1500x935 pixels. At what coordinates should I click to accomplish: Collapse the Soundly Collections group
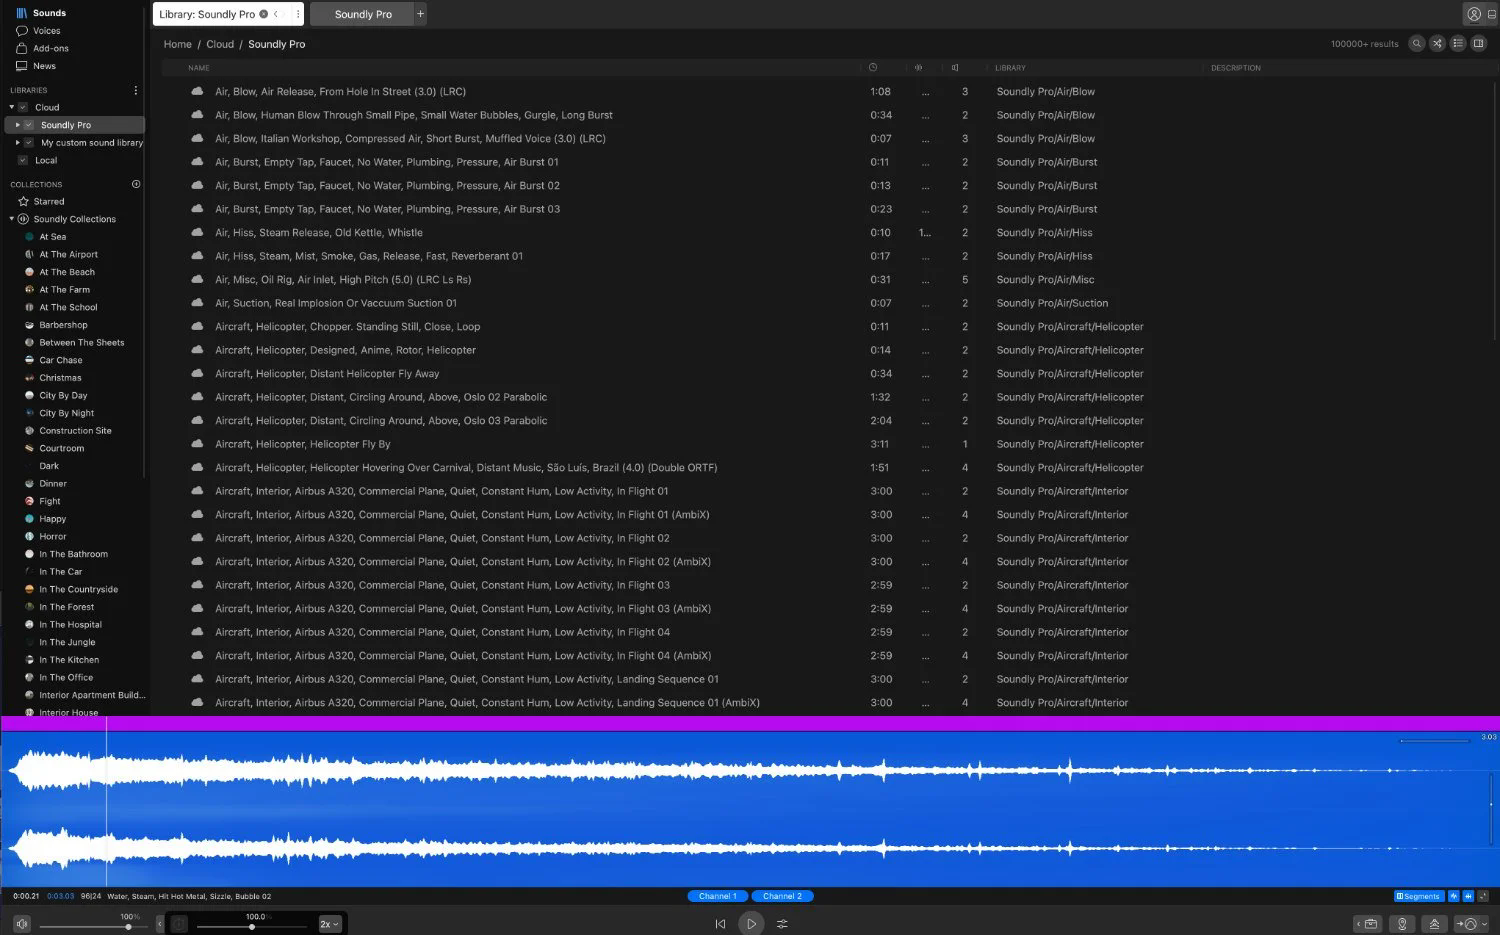(x=12, y=219)
